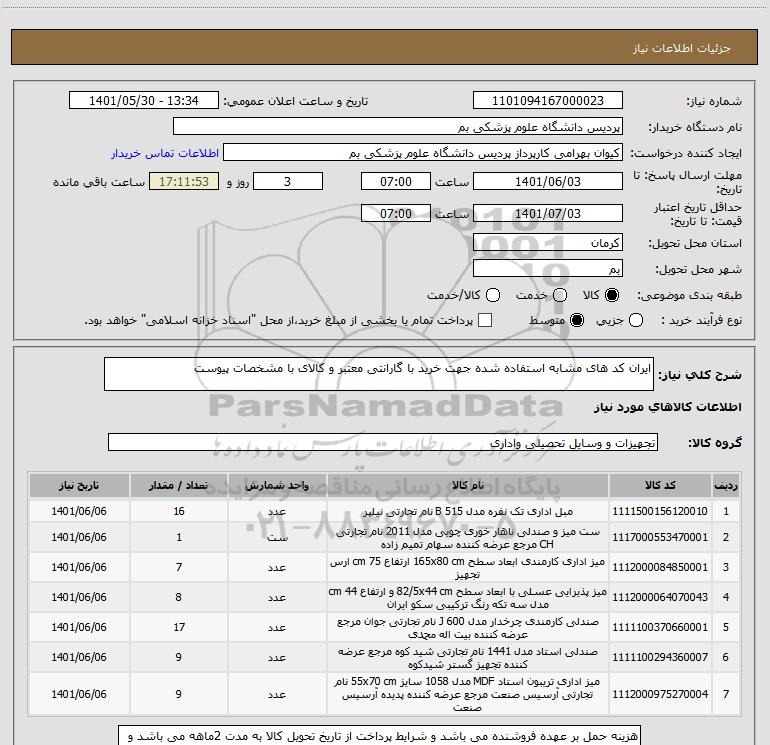Click the میز اداری تریبون استاد item

coord(468,694)
